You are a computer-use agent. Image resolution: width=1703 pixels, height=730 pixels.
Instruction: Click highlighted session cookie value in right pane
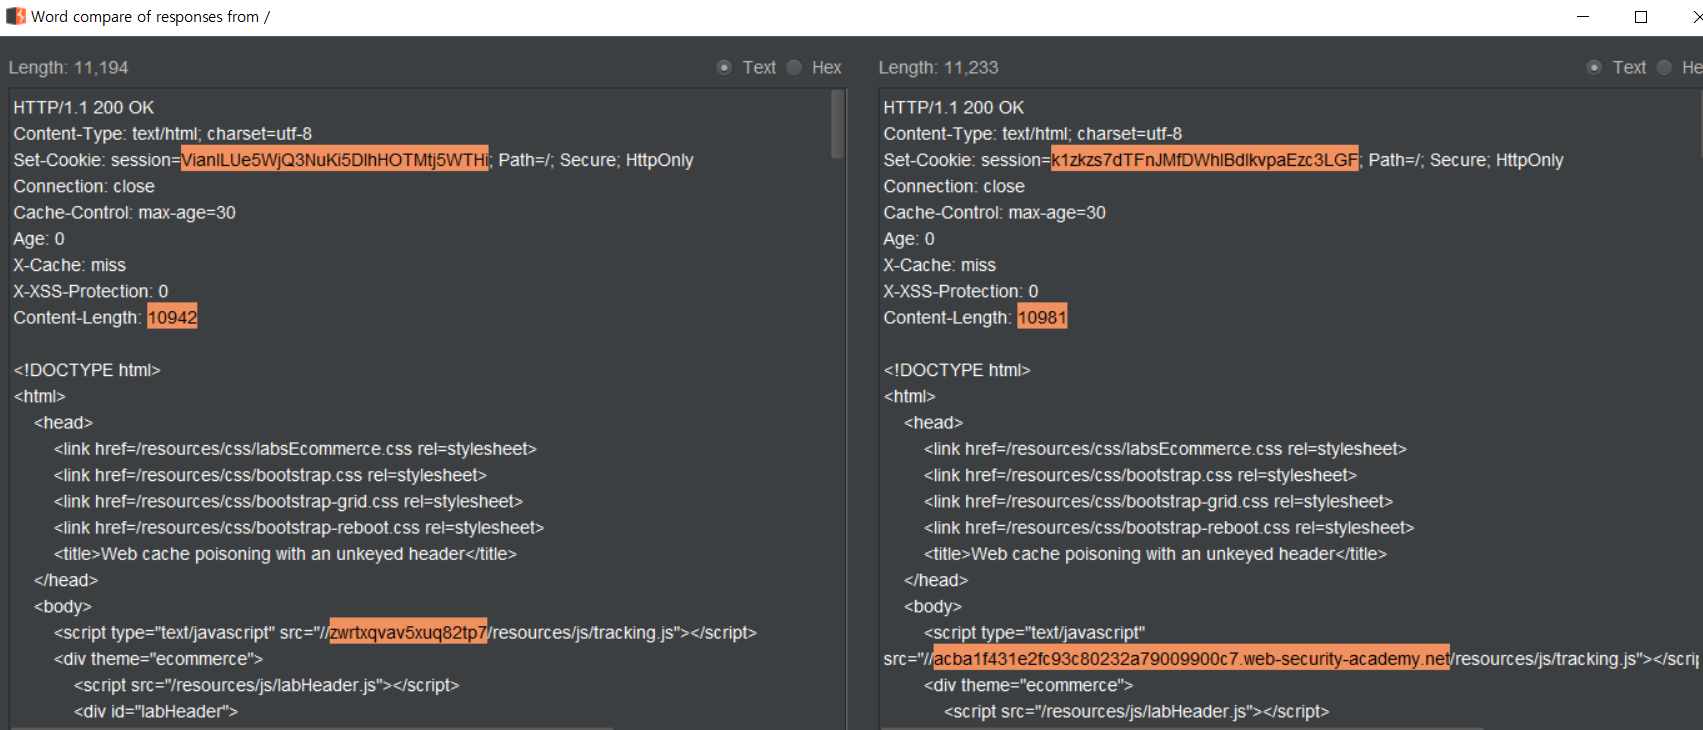(1204, 160)
